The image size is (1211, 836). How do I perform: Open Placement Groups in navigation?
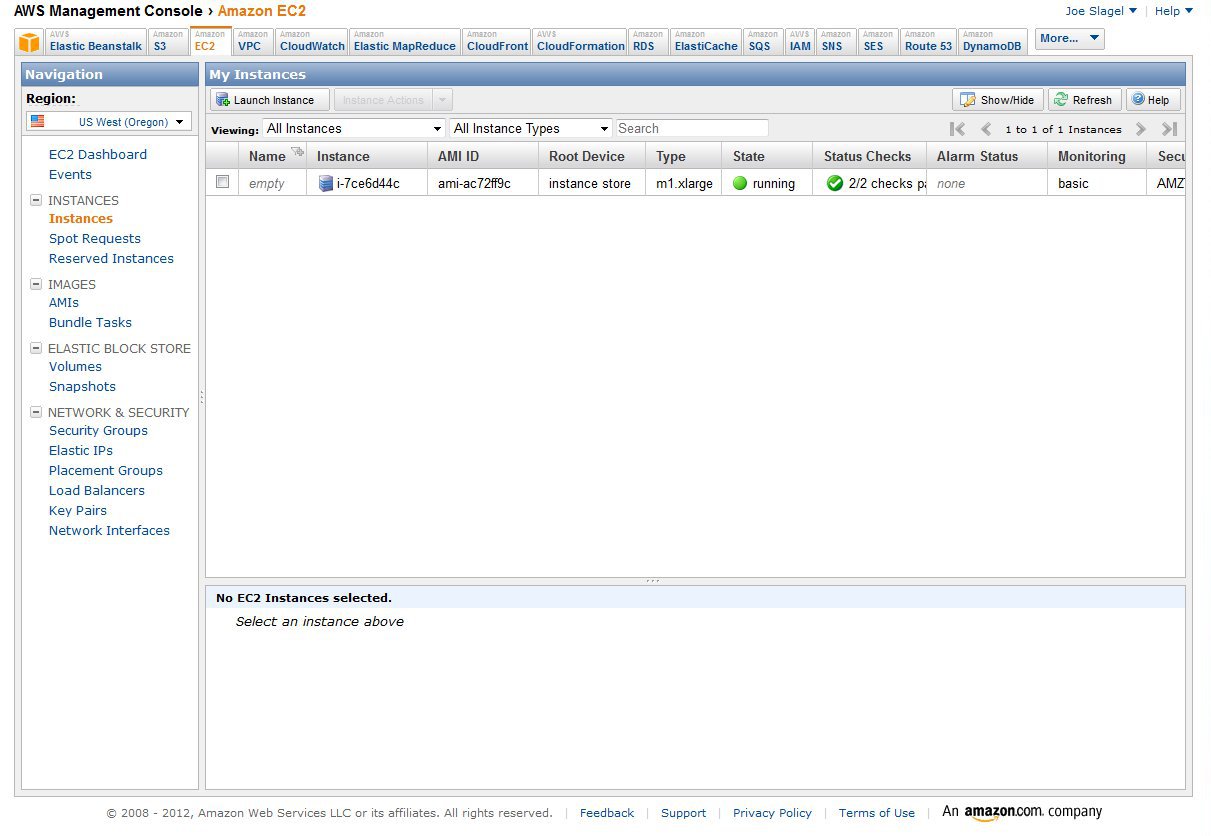pos(106,470)
